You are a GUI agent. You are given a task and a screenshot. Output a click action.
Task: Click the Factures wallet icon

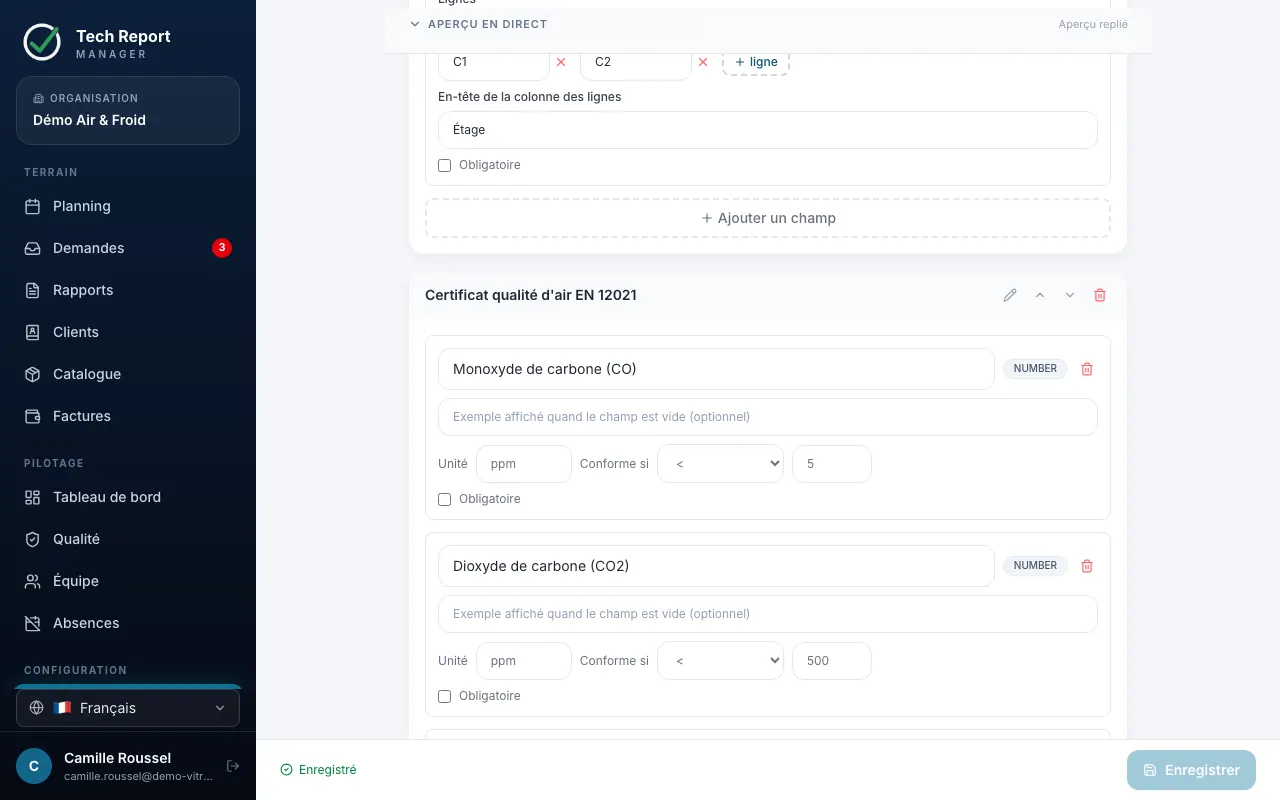point(33,416)
